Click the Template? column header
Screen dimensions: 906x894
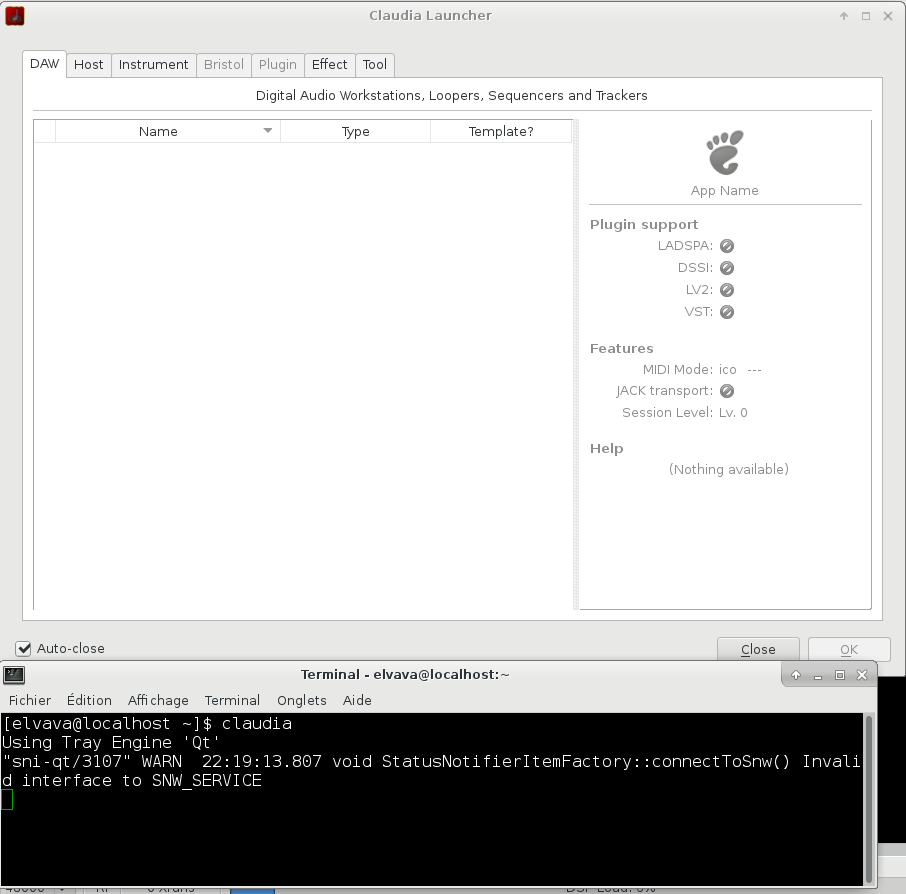501,131
